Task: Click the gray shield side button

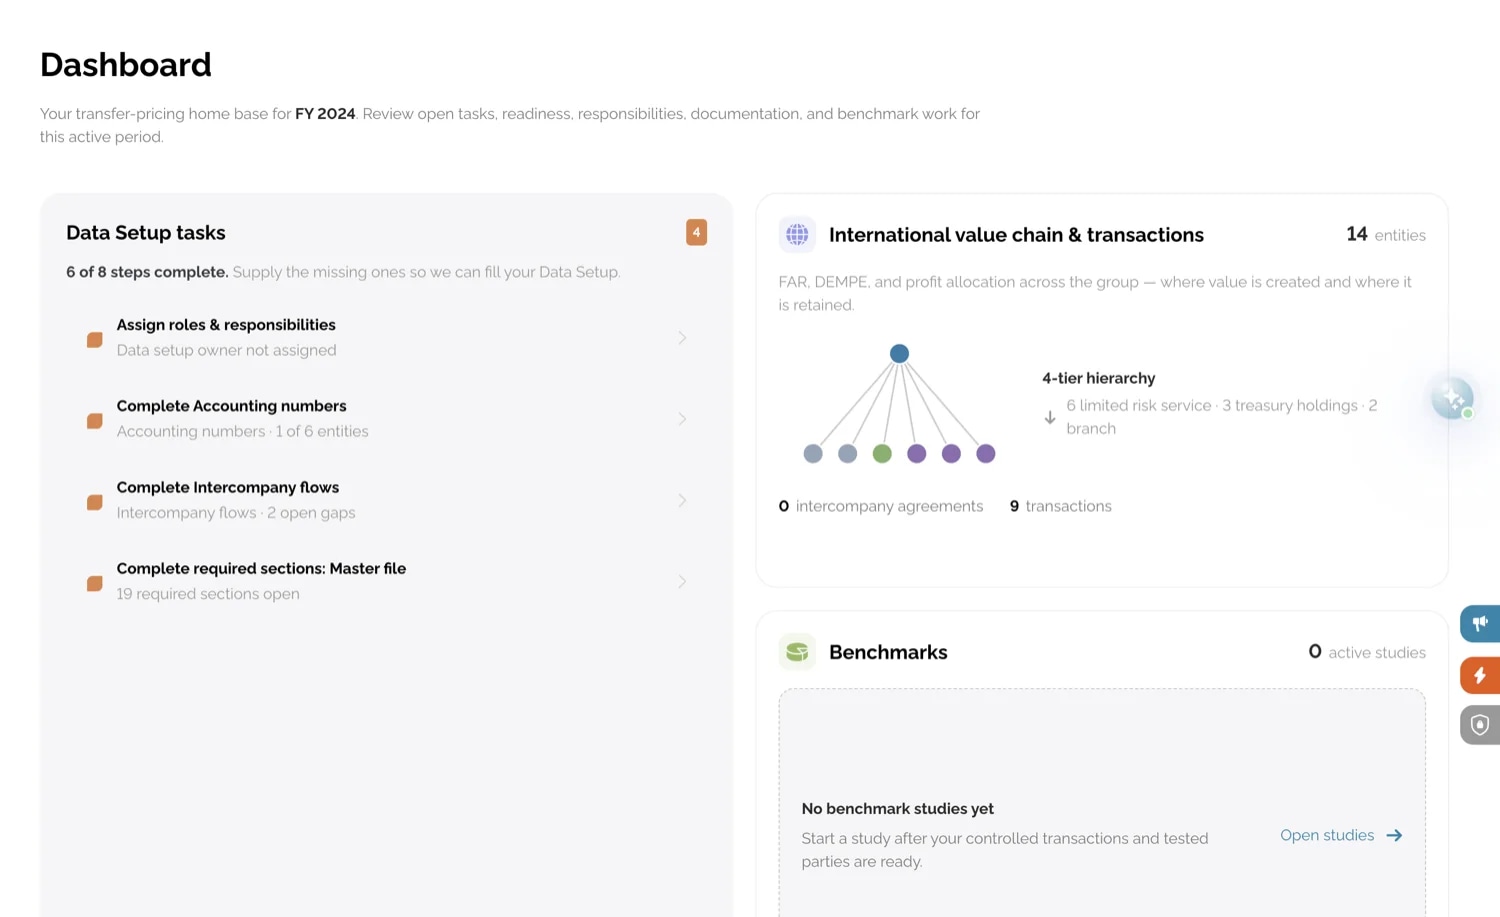Action: coord(1480,725)
